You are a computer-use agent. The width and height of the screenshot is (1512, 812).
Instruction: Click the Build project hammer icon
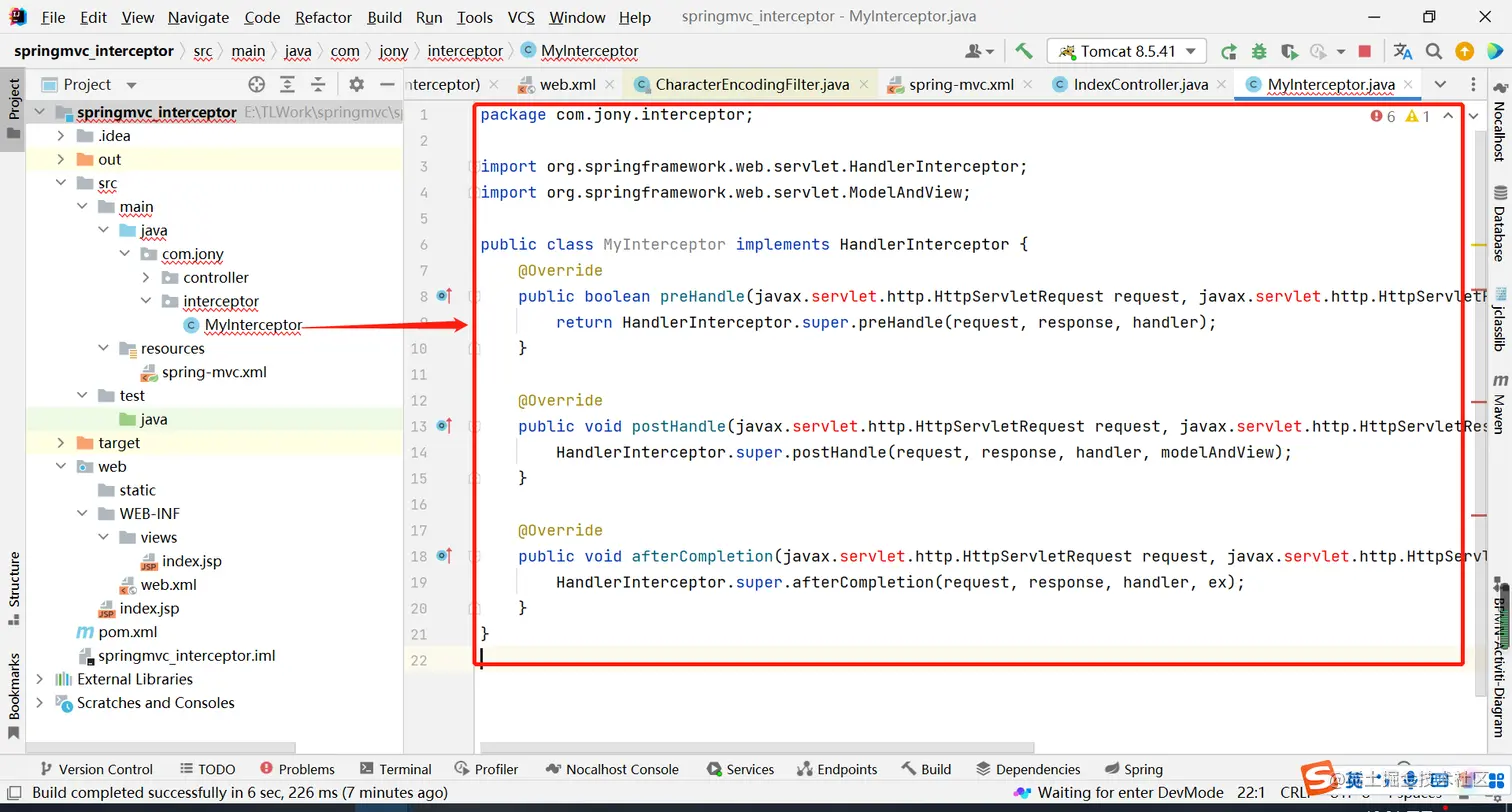[1023, 51]
